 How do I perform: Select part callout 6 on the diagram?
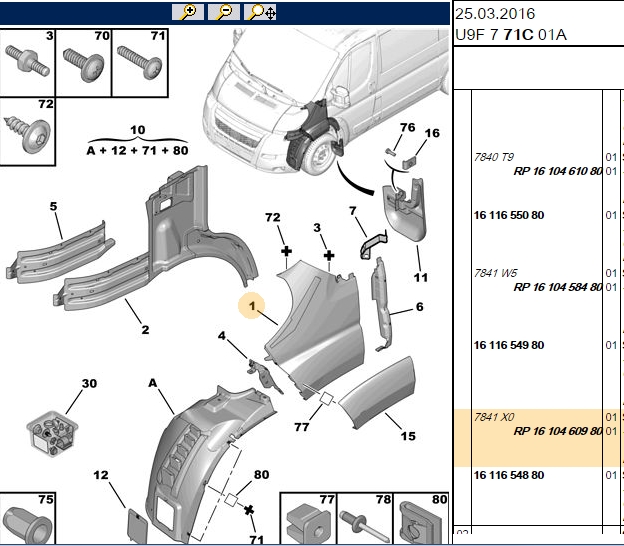(x=419, y=306)
